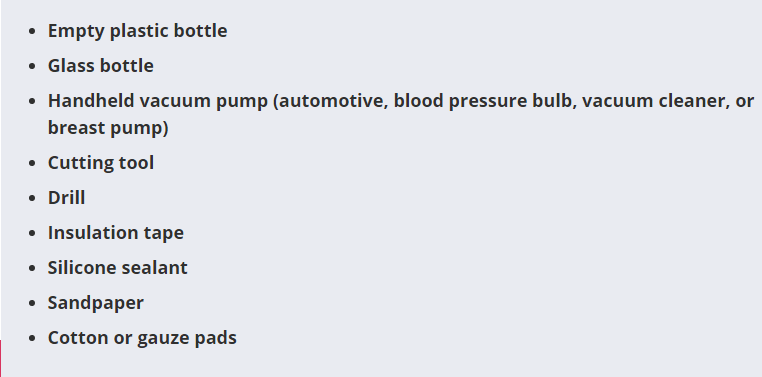Click on 'Handheld vacuum pump' text
This screenshot has width=762, height=377.
click(x=157, y=101)
